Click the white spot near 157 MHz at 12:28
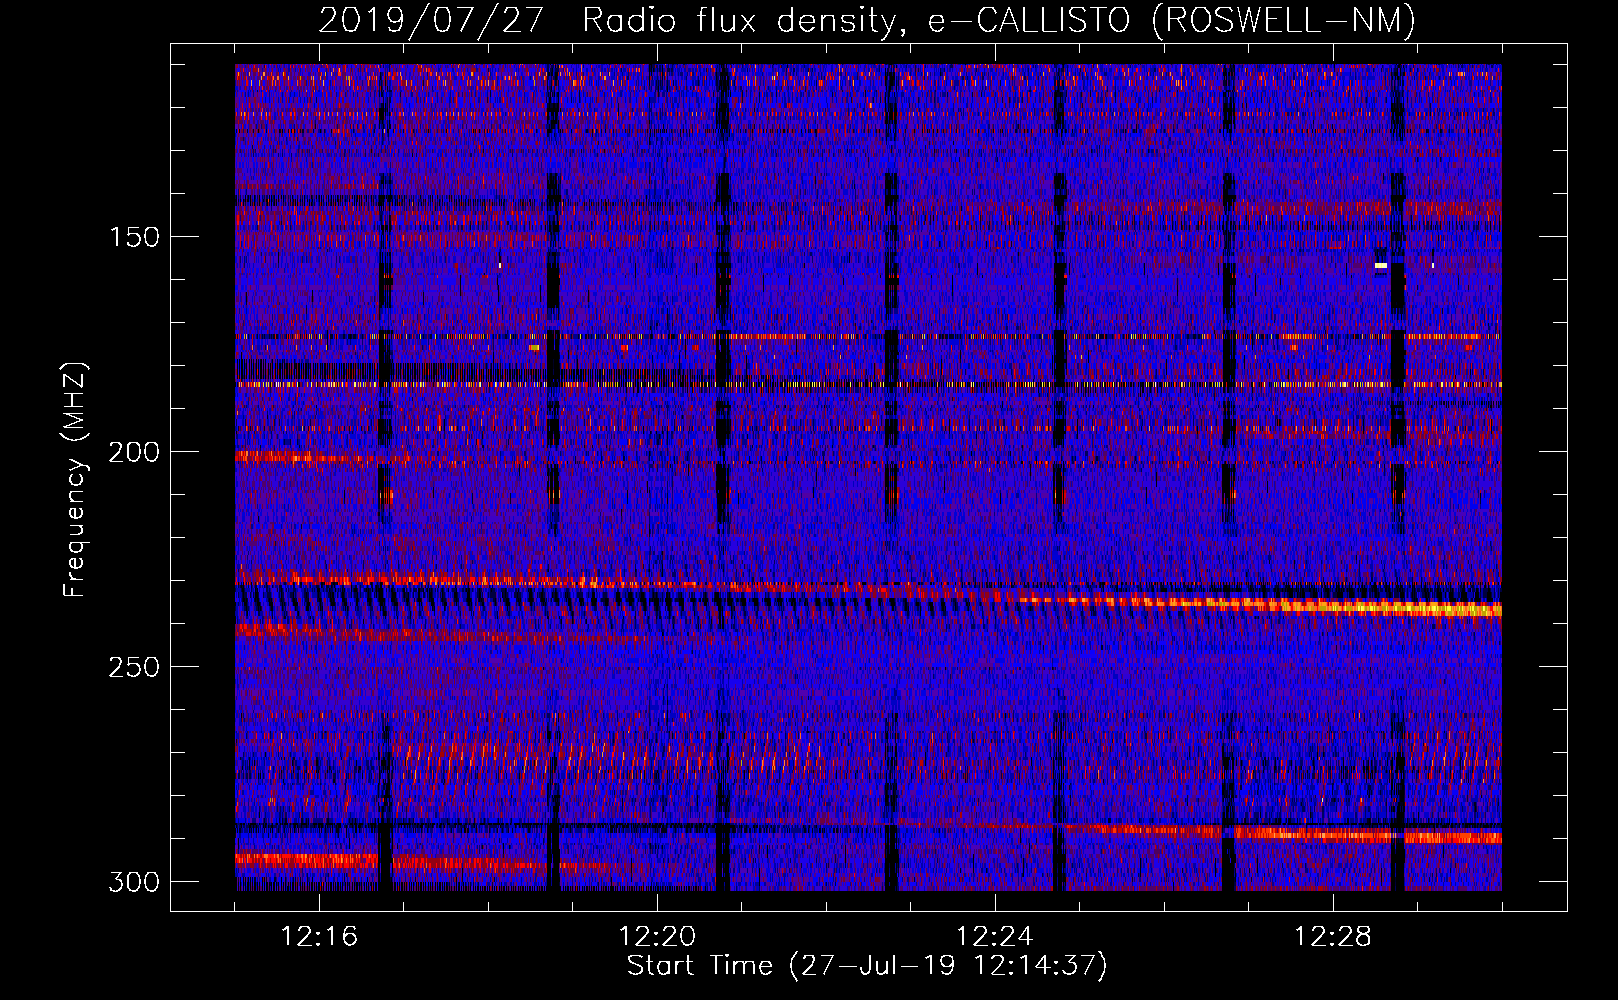 [1381, 266]
